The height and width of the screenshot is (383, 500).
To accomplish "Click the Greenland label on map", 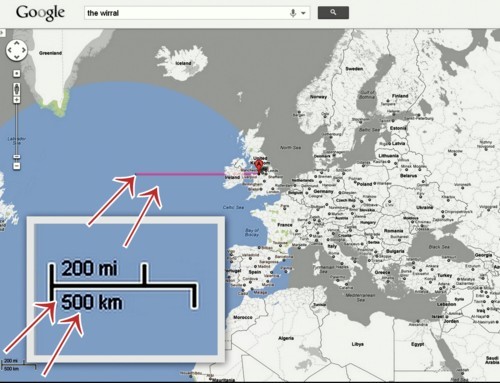I will [50, 53].
